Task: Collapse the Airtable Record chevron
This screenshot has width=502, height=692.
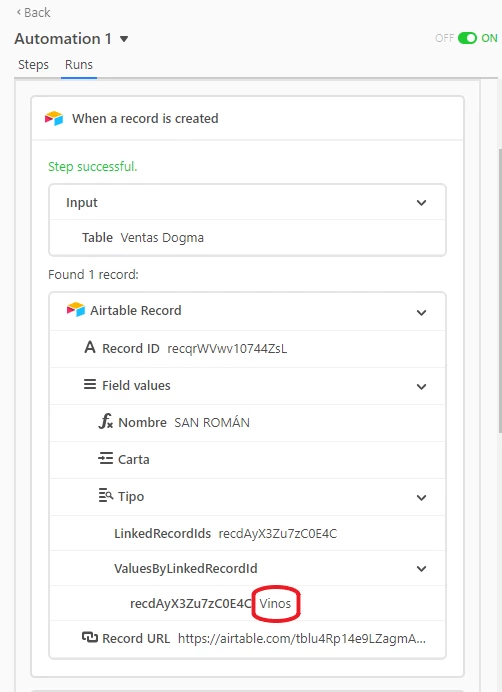Action: tap(421, 312)
